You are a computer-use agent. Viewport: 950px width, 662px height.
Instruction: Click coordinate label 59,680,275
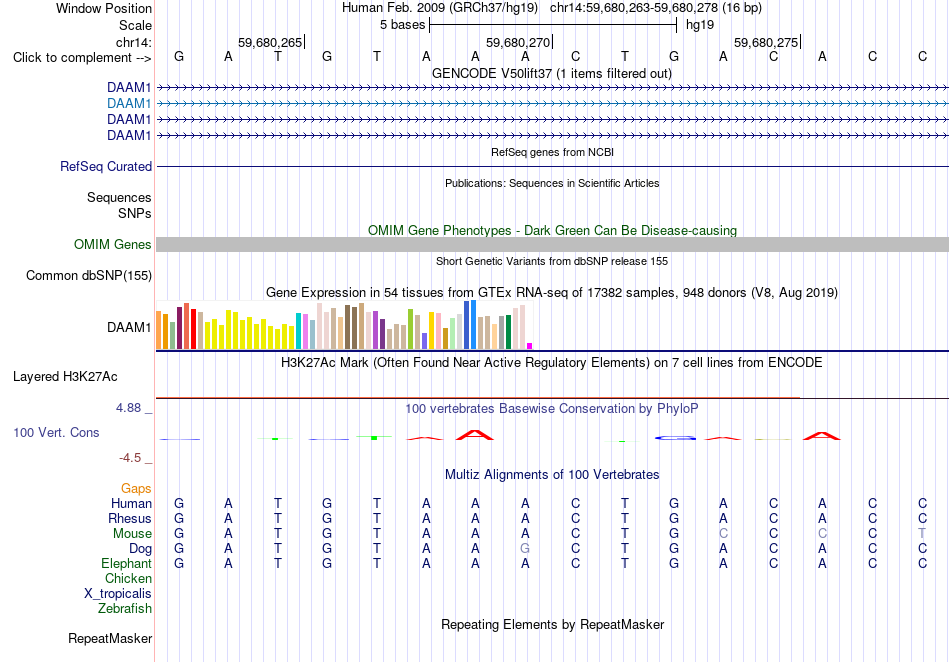click(x=766, y=42)
